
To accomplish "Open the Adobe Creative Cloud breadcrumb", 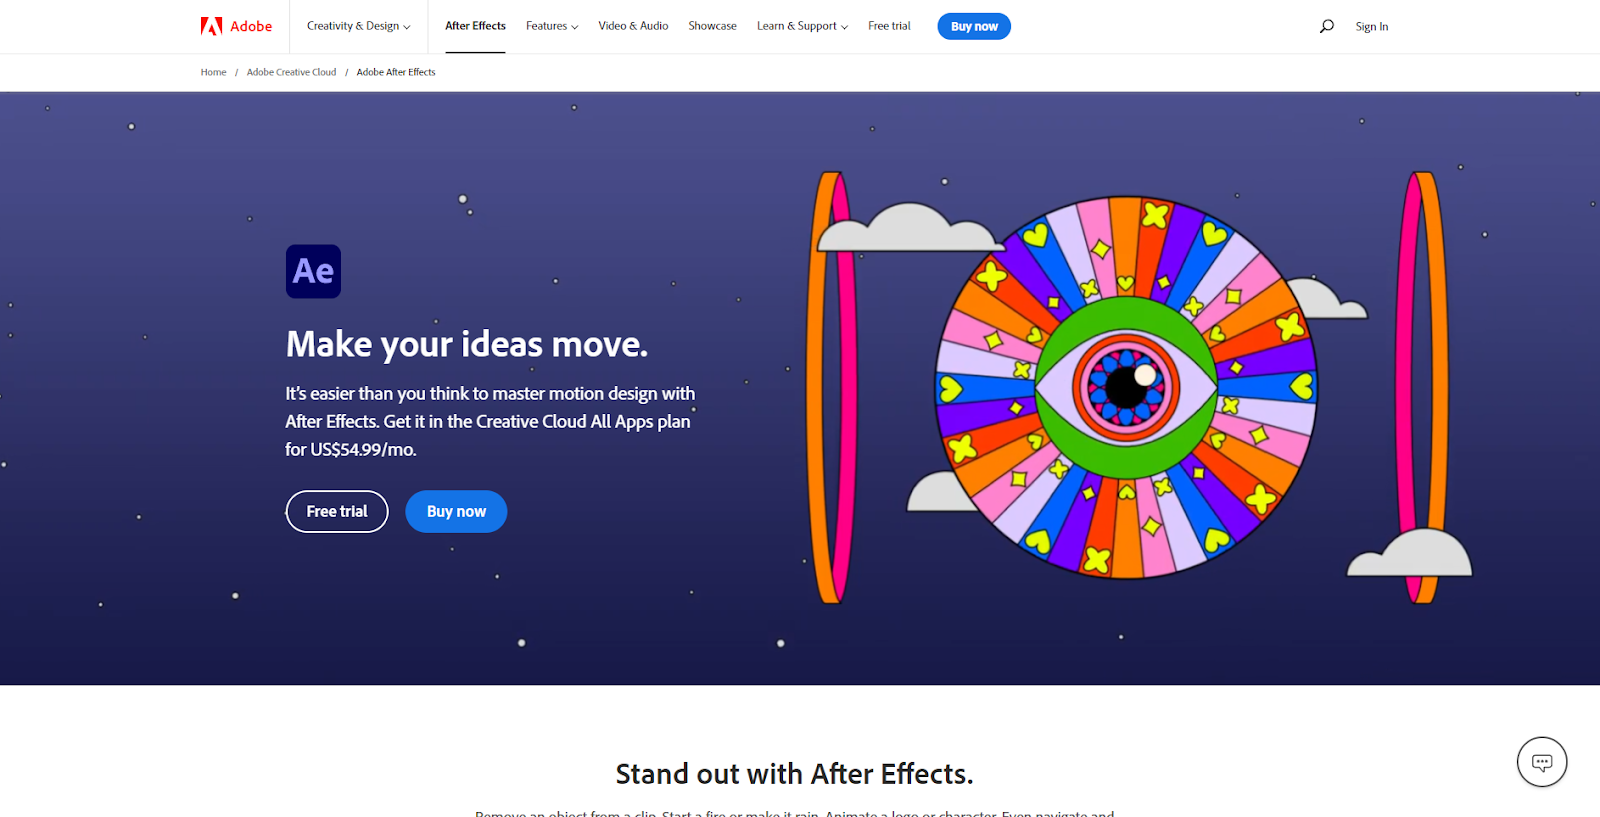I will 291,72.
